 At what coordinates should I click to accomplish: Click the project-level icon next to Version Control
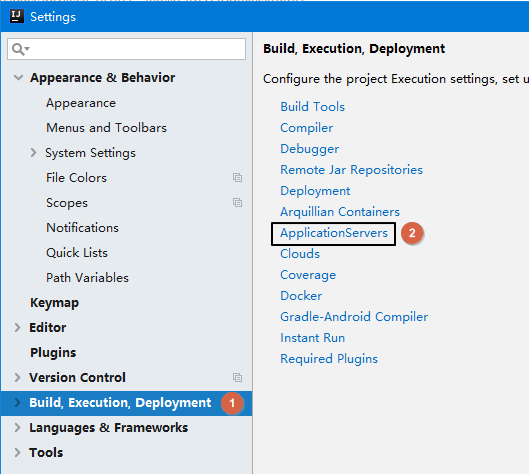[237, 377]
